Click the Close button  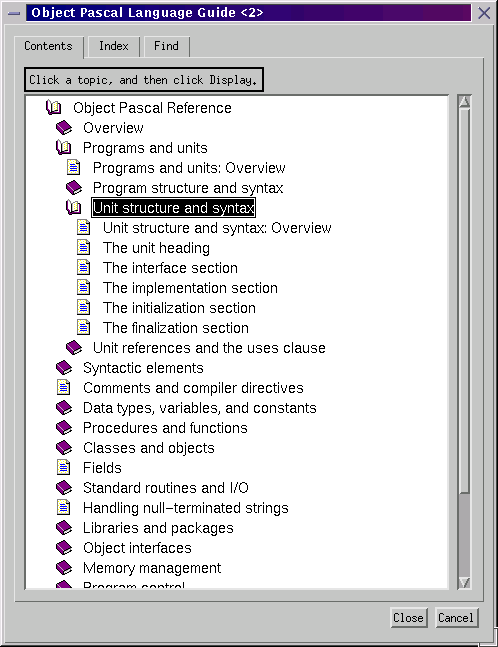pyautogui.click(x=408, y=618)
